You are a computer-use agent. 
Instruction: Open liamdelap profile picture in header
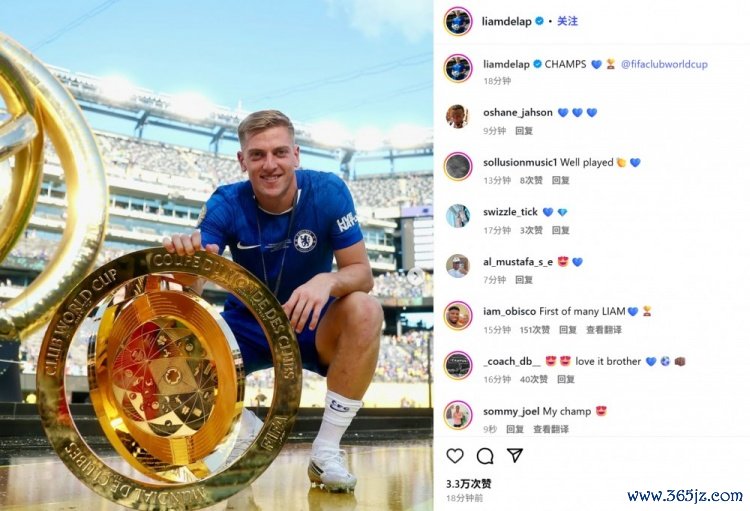458,22
